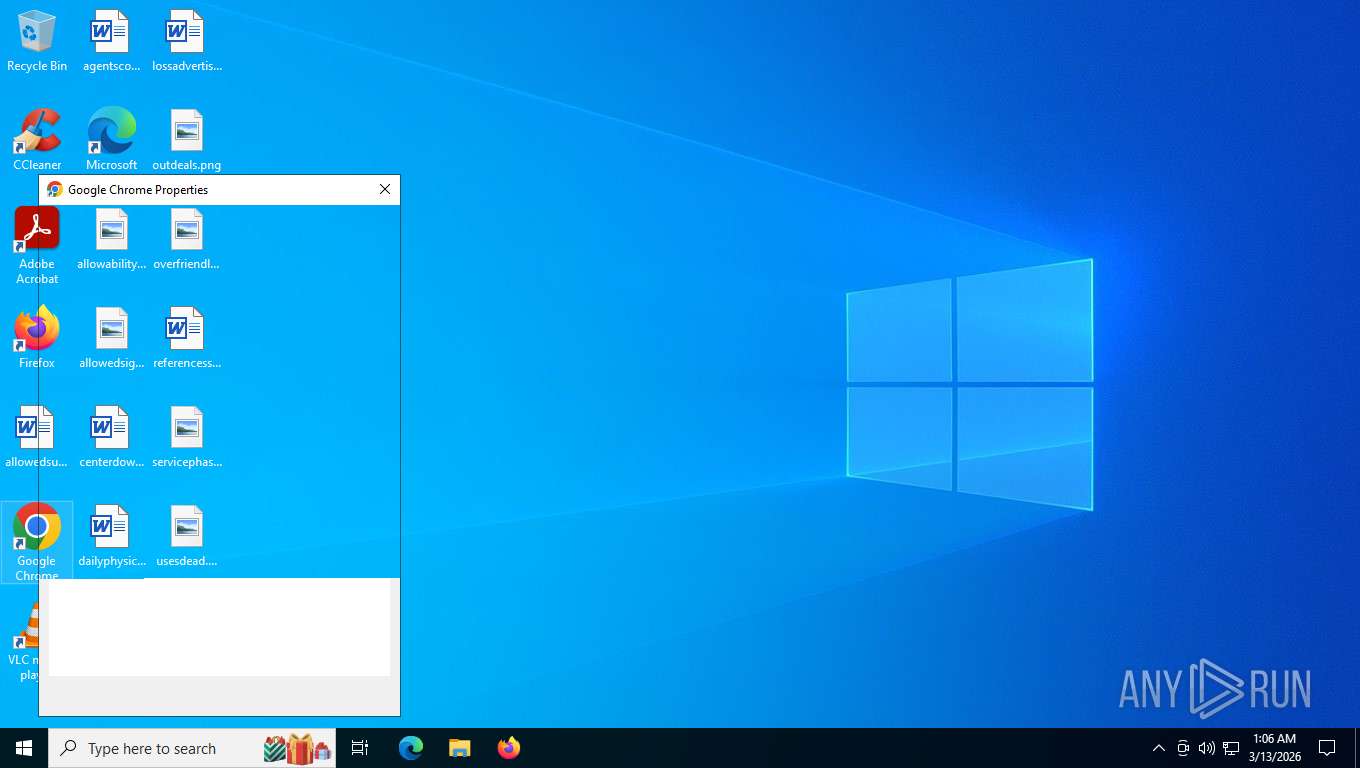Select the Firefox desktop shortcut
Screen dimensions: 1360x768
(x=37, y=338)
